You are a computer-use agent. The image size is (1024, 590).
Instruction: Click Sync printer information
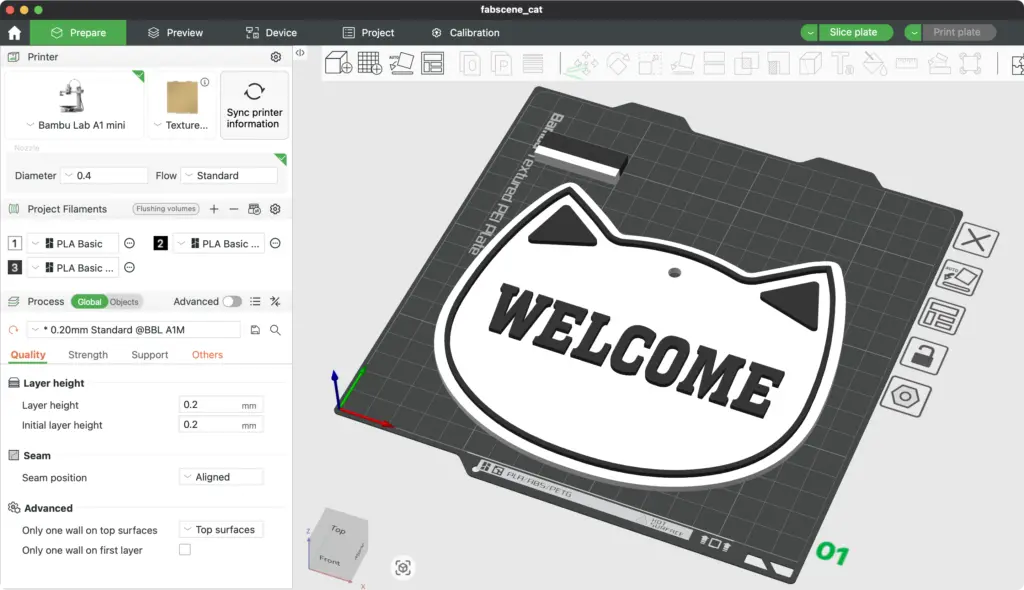(254, 105)
